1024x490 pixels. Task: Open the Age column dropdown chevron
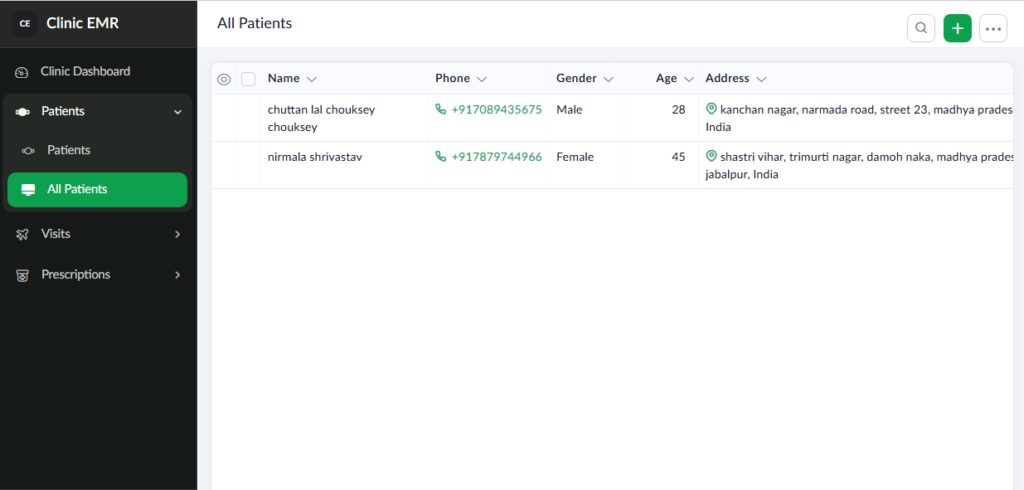click(688, 79)
